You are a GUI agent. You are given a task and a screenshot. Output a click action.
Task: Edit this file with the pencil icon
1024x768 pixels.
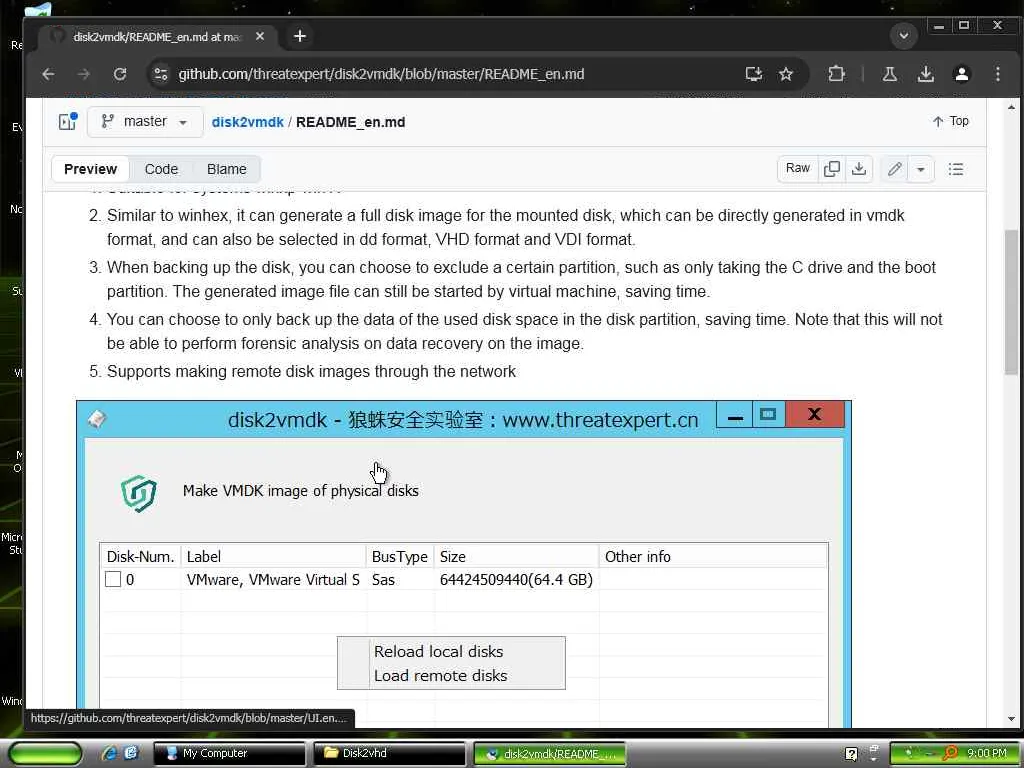click(894, 169)
